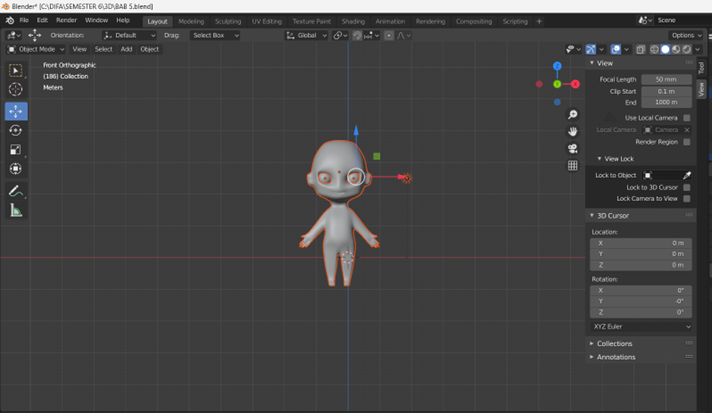Select the Transform tool
The width and height of the screenshot is (712, 413).
tap(15, 169)
